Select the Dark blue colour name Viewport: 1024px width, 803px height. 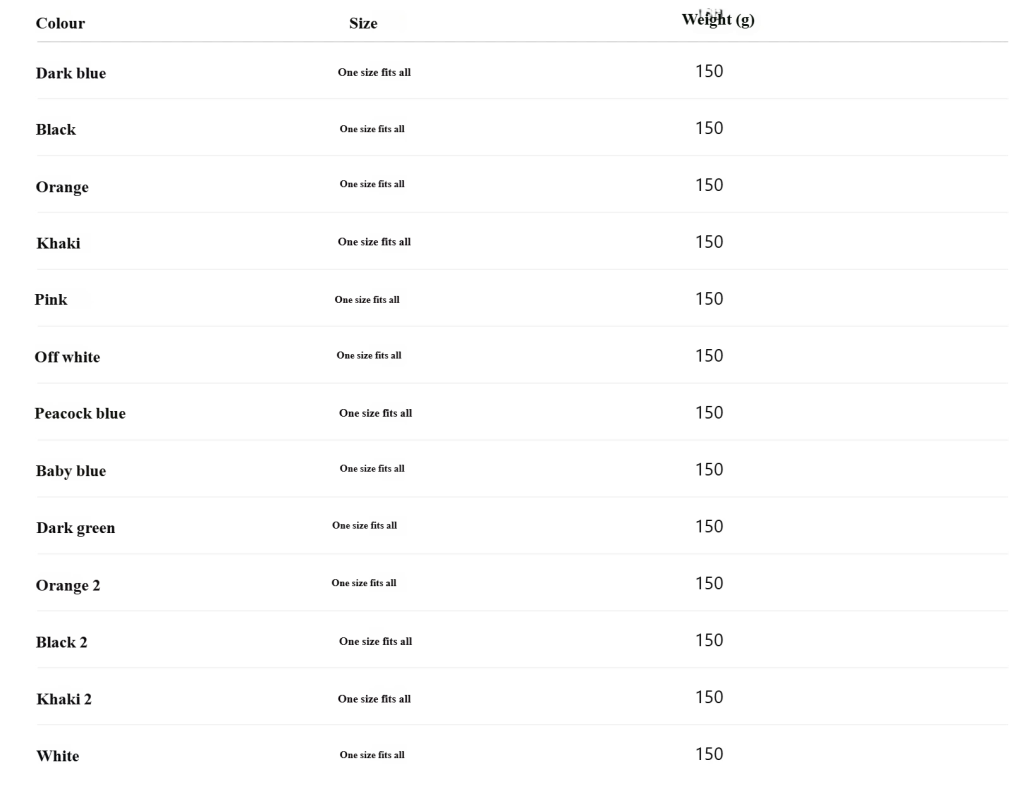tap(70, 73)
